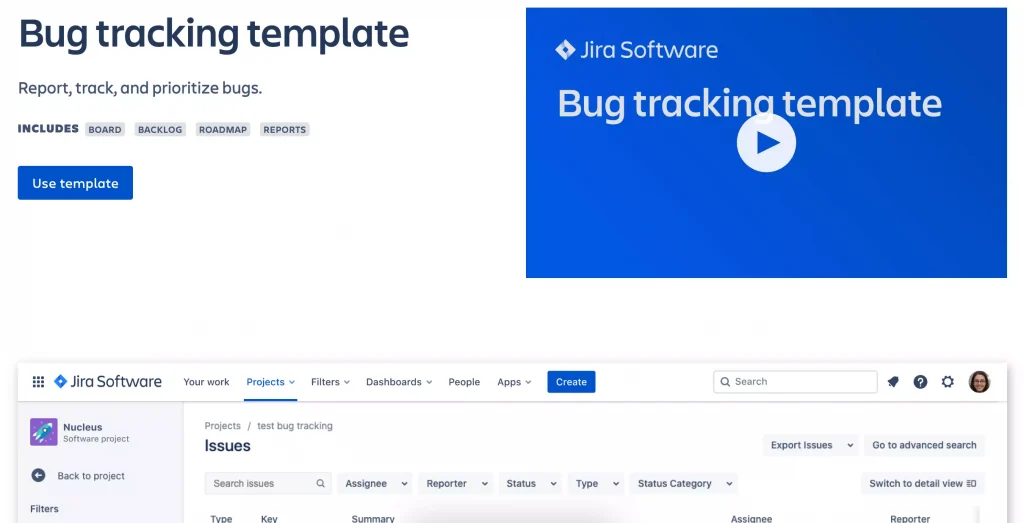This screenshot has height=523, width=1024.
Task: Click the Use template button
Action: [75, 183]
